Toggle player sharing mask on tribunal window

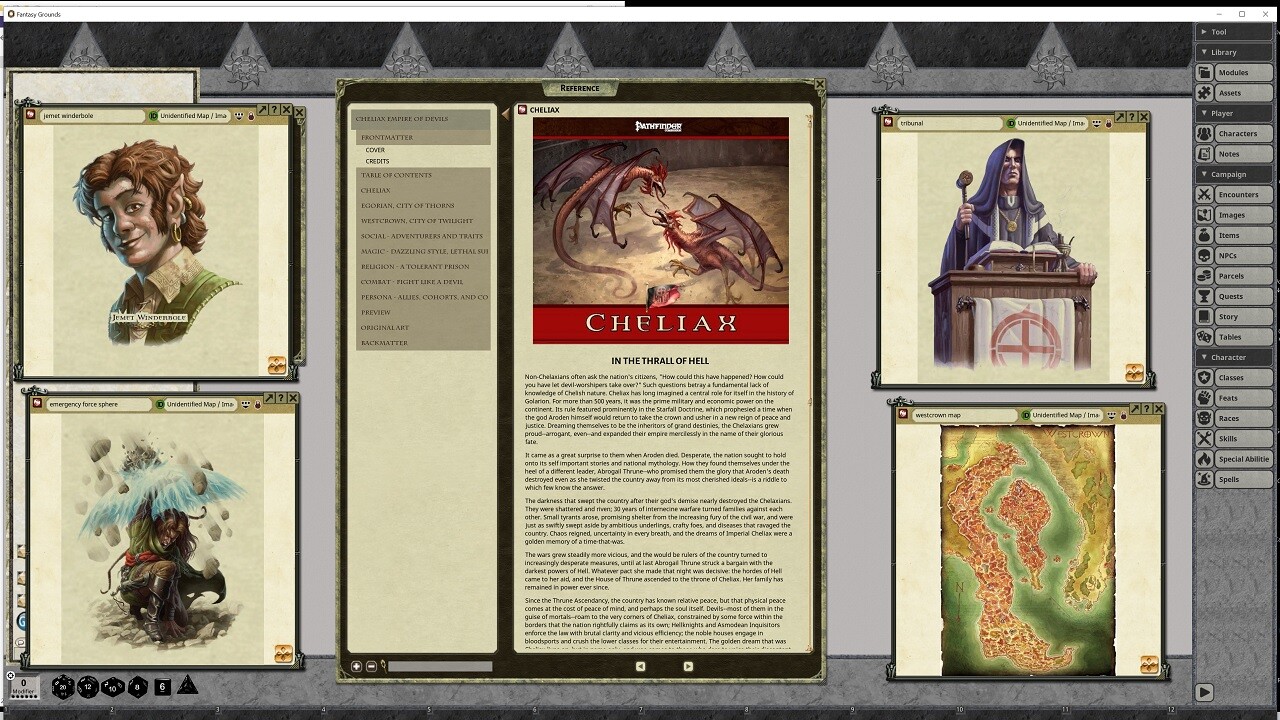[1096, 123]
